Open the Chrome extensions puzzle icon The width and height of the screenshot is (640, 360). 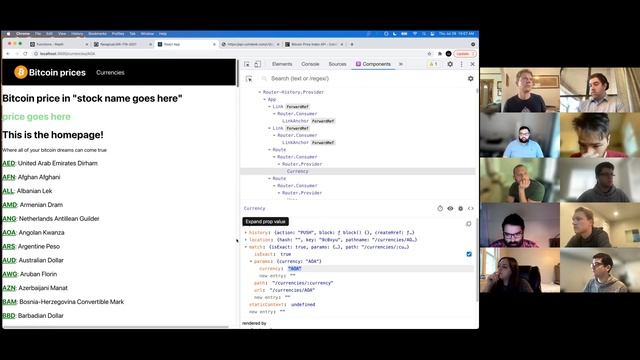(x=440, y=53)
